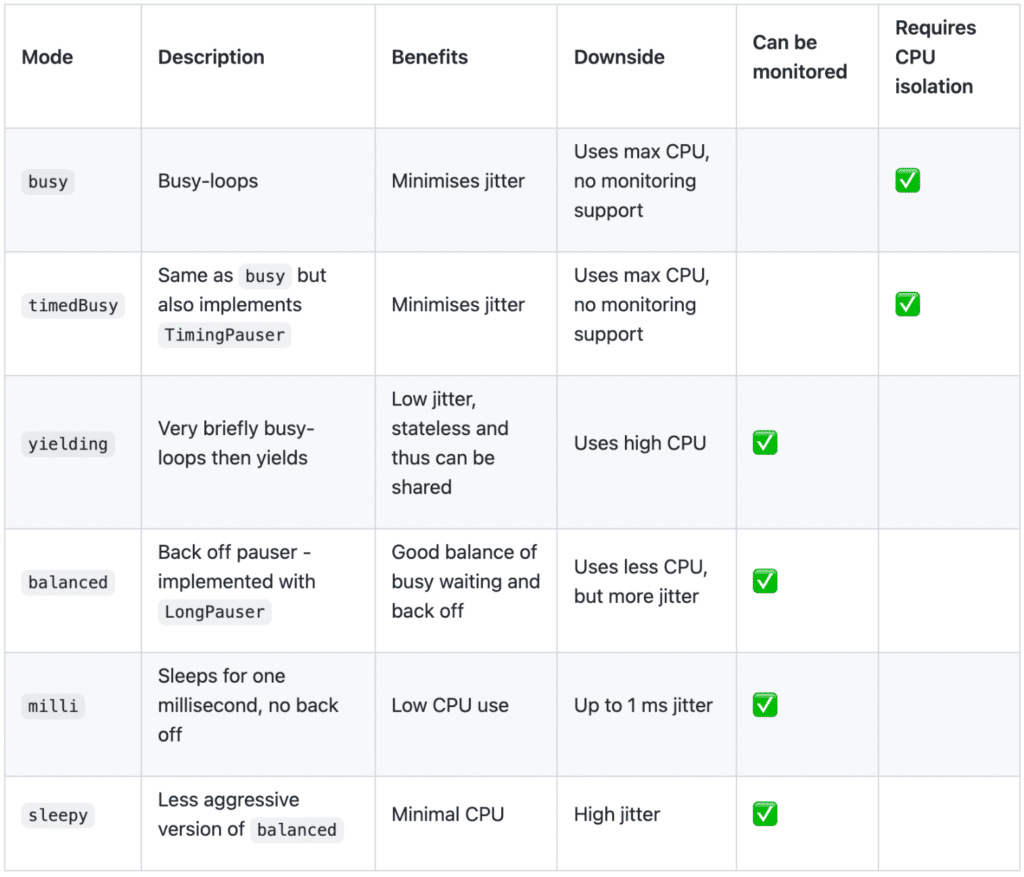Click the milli row monitored checkmark

click(765, 705)
